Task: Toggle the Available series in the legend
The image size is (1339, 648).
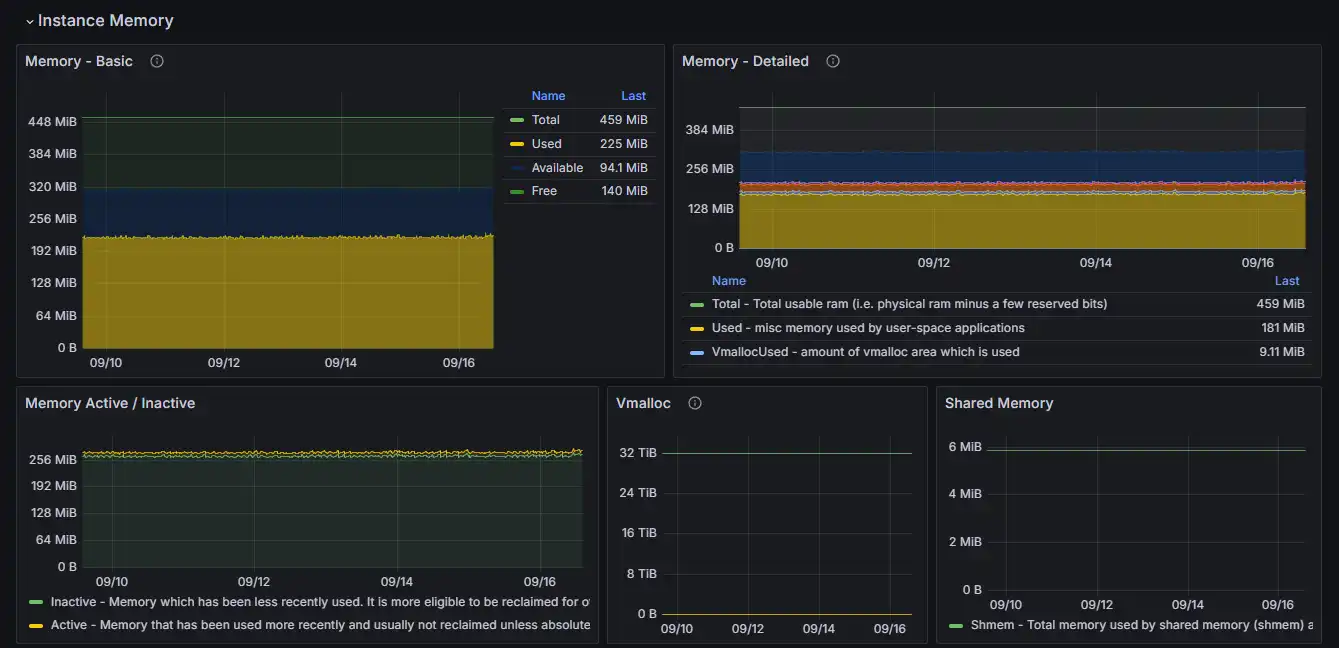Action: [x=558, y=168]
